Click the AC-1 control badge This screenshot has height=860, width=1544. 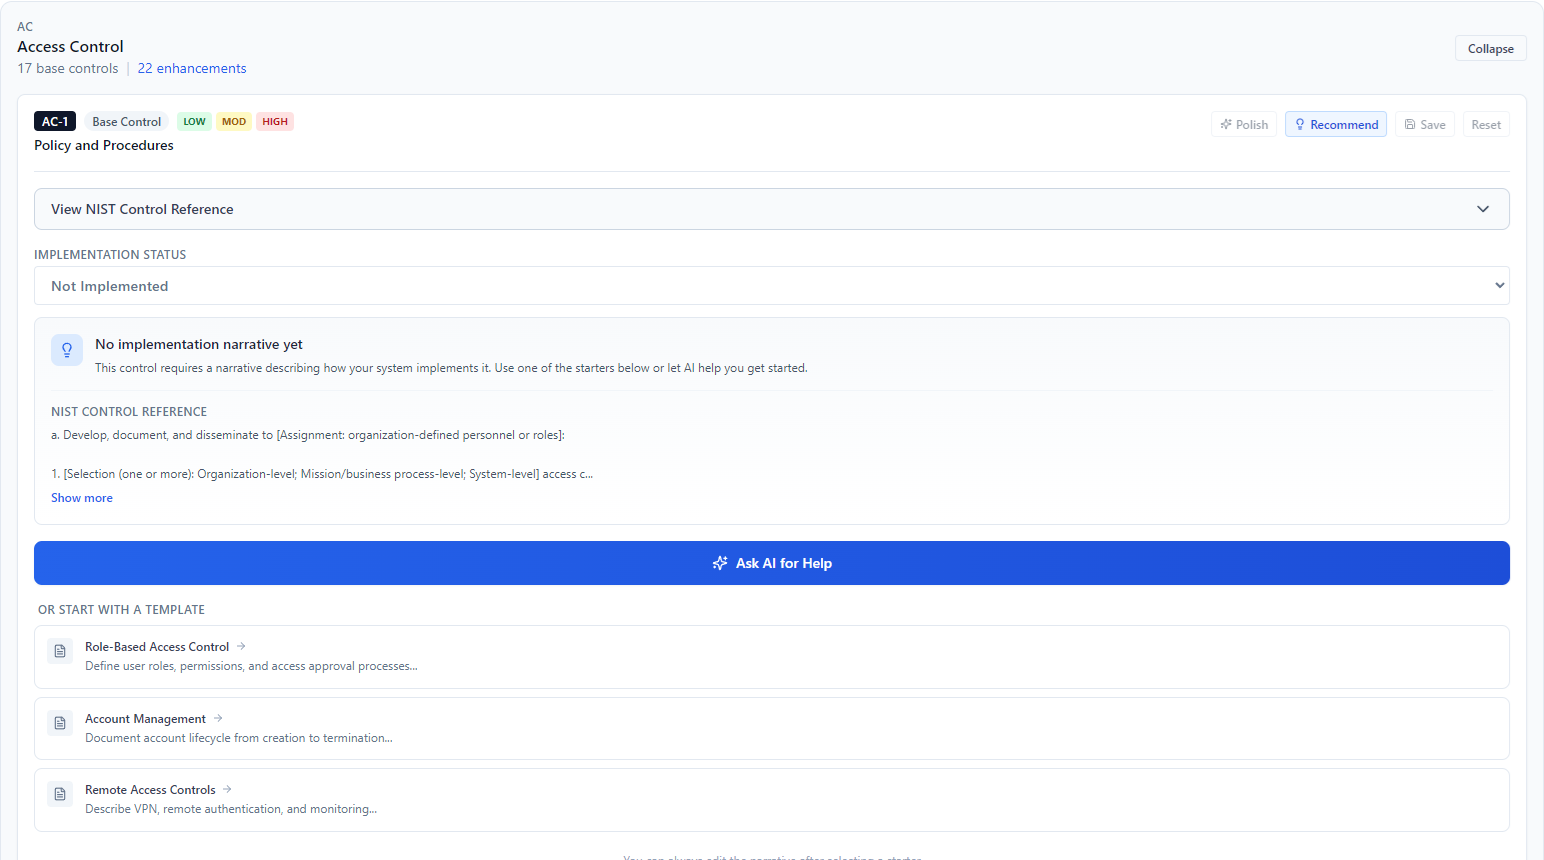pos(55,121)
